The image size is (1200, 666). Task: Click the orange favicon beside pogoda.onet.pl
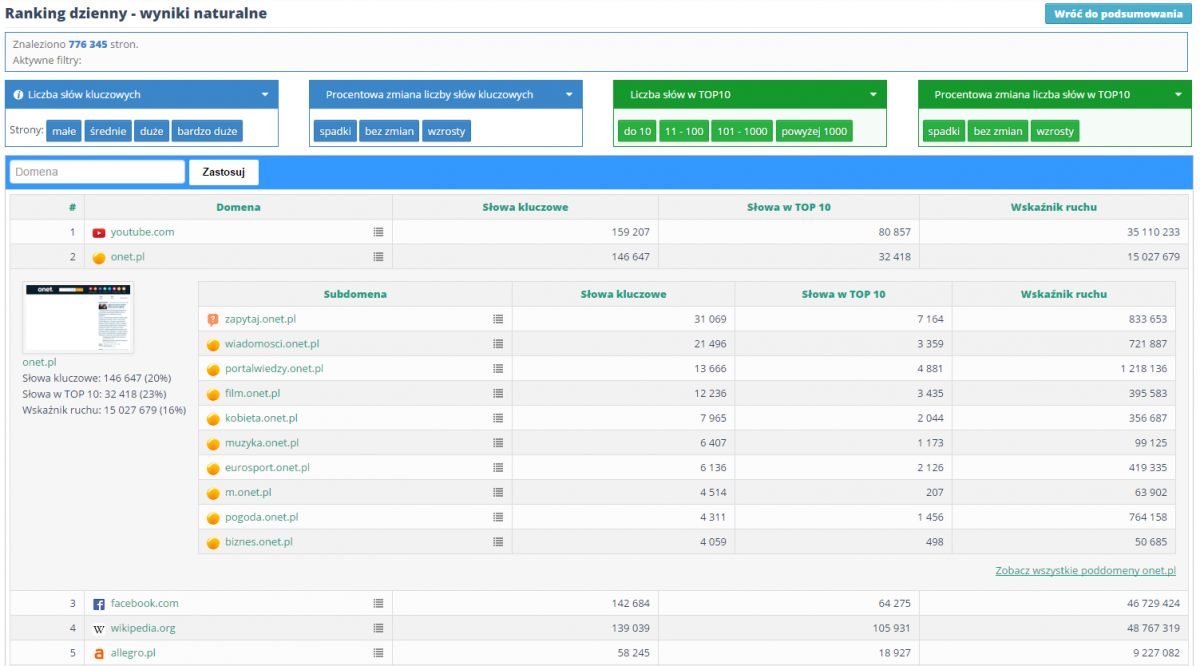coord(213,518)
